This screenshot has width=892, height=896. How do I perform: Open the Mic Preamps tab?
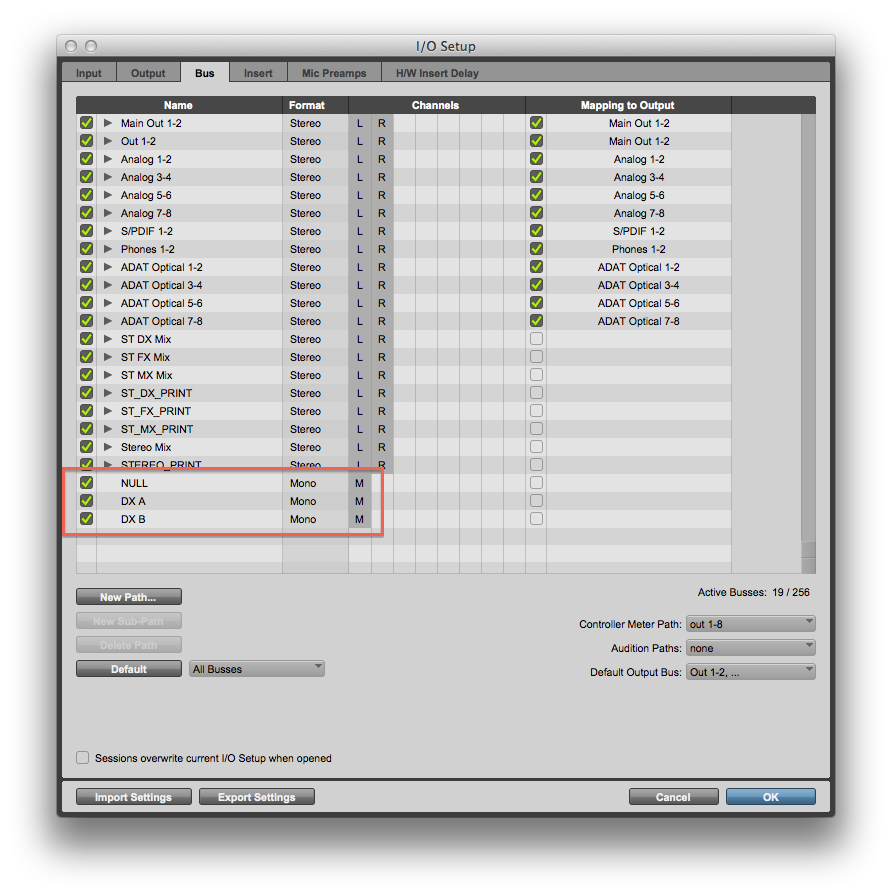pyautogui.click(x=334, y=73)
